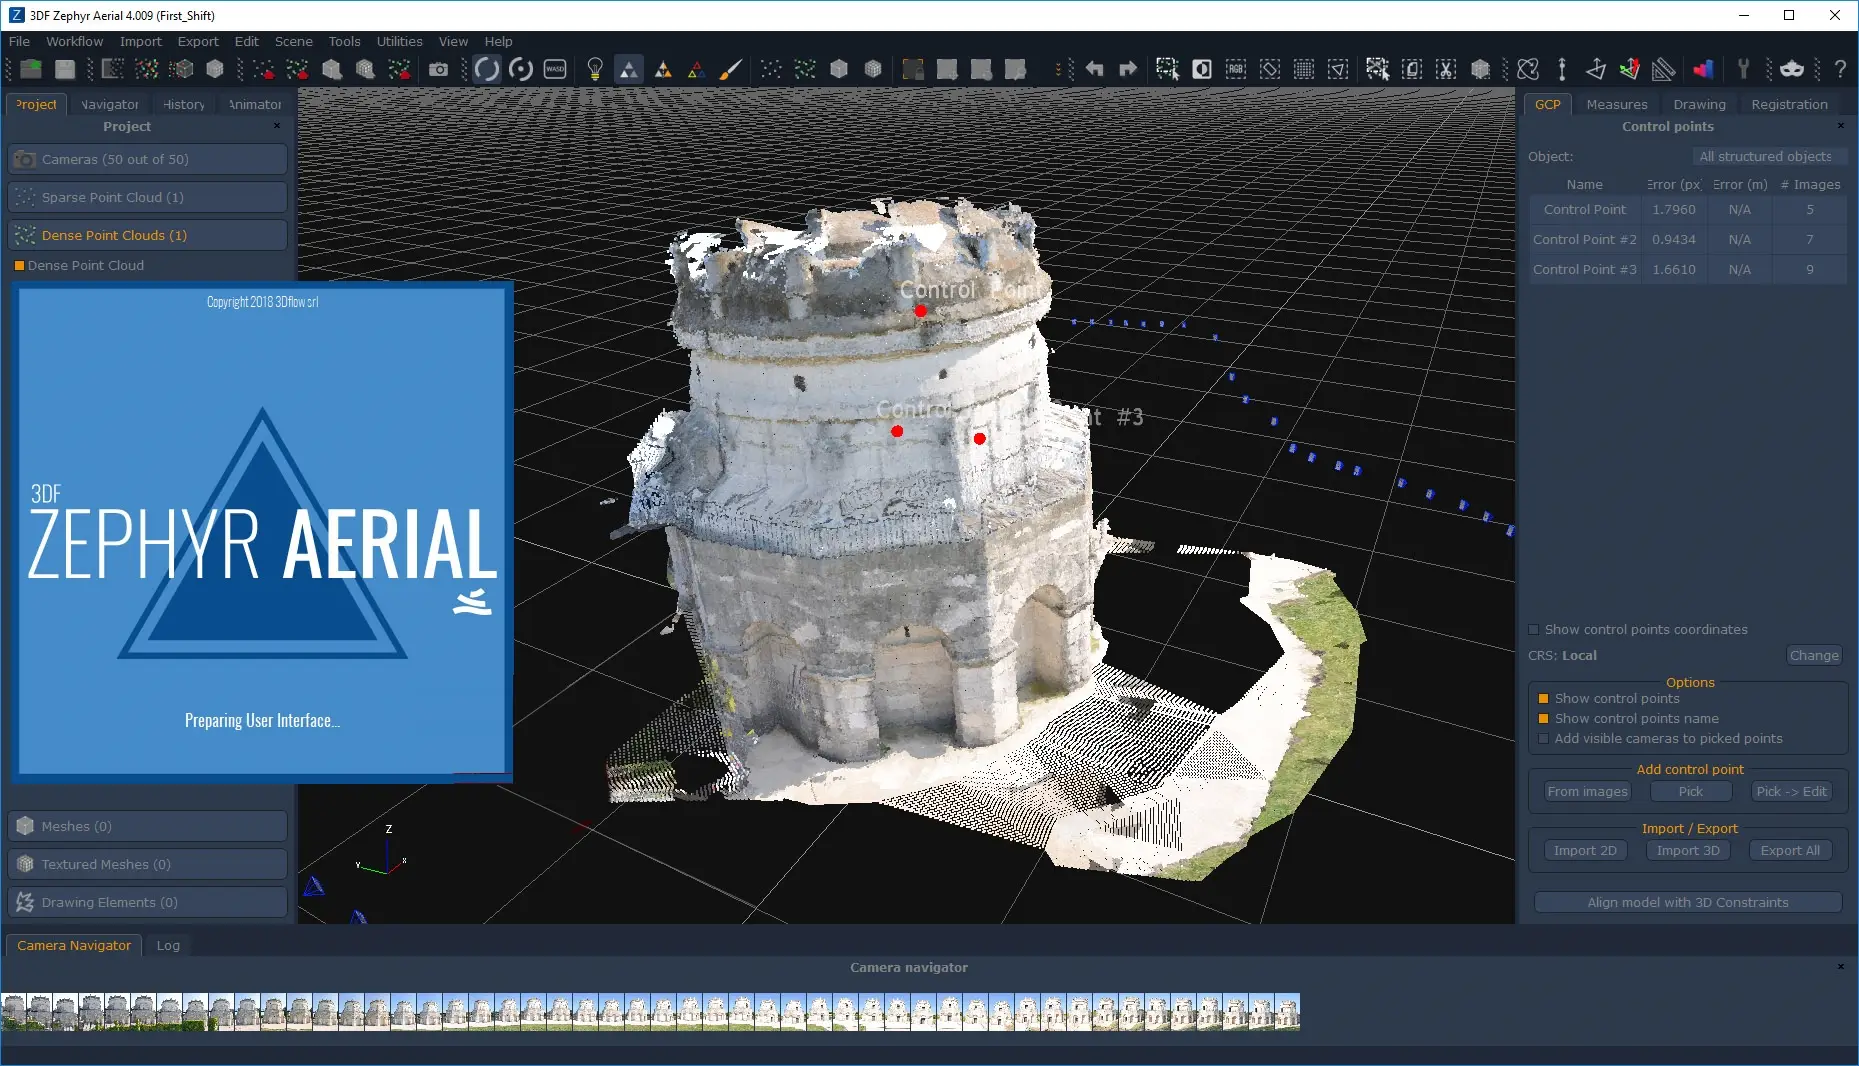The width and height of the screenshot is (1859, 1066).
Task: Select the RGB color selection tool
Action: pos(1236,69)
